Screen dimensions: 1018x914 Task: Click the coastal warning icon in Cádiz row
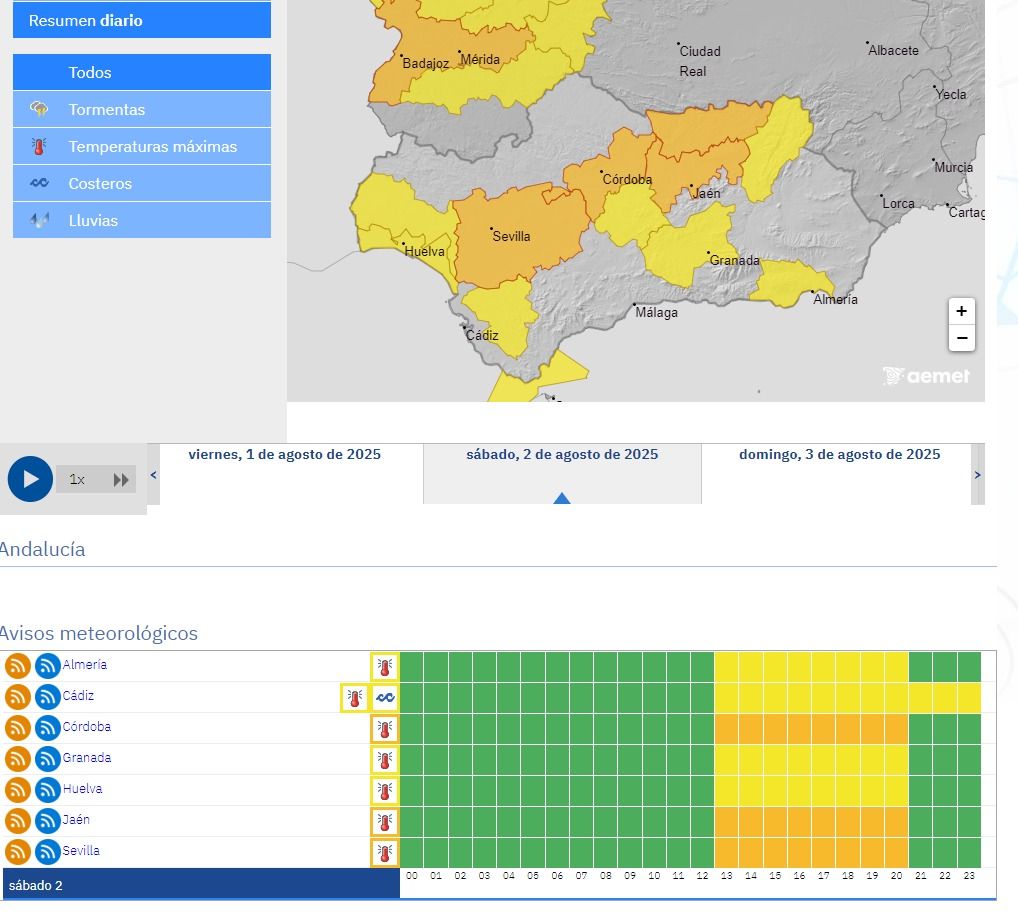[x=385, y=698]
